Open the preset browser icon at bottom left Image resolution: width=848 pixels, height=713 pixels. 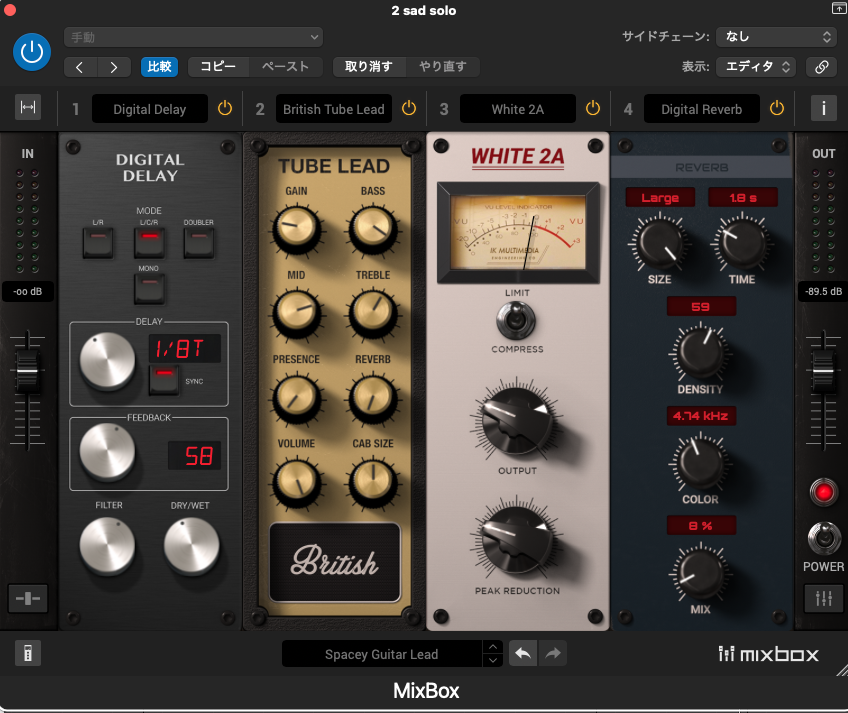tap(28, 653)
